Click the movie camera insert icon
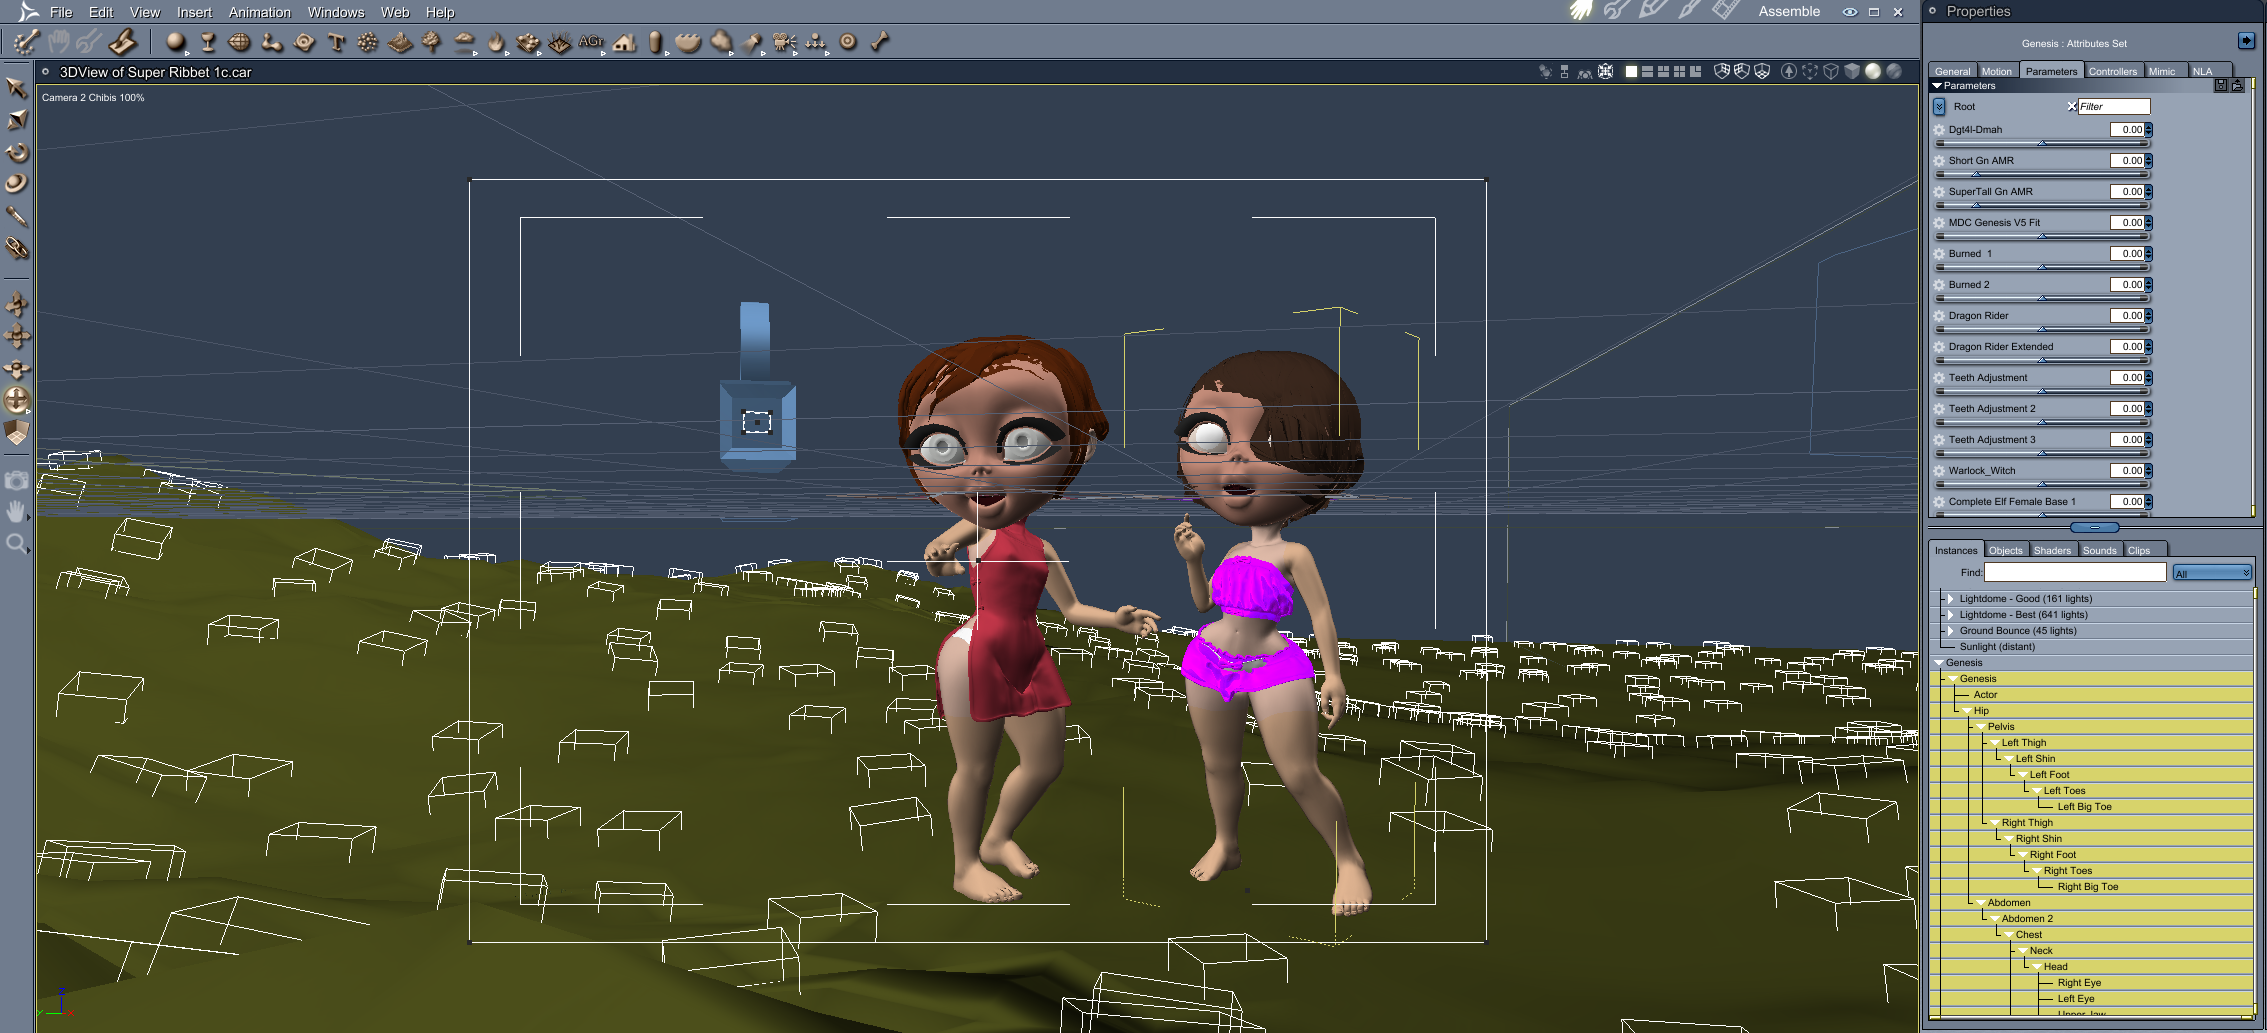Screen dimensions: 2267x1033 [x=784, y=42]
